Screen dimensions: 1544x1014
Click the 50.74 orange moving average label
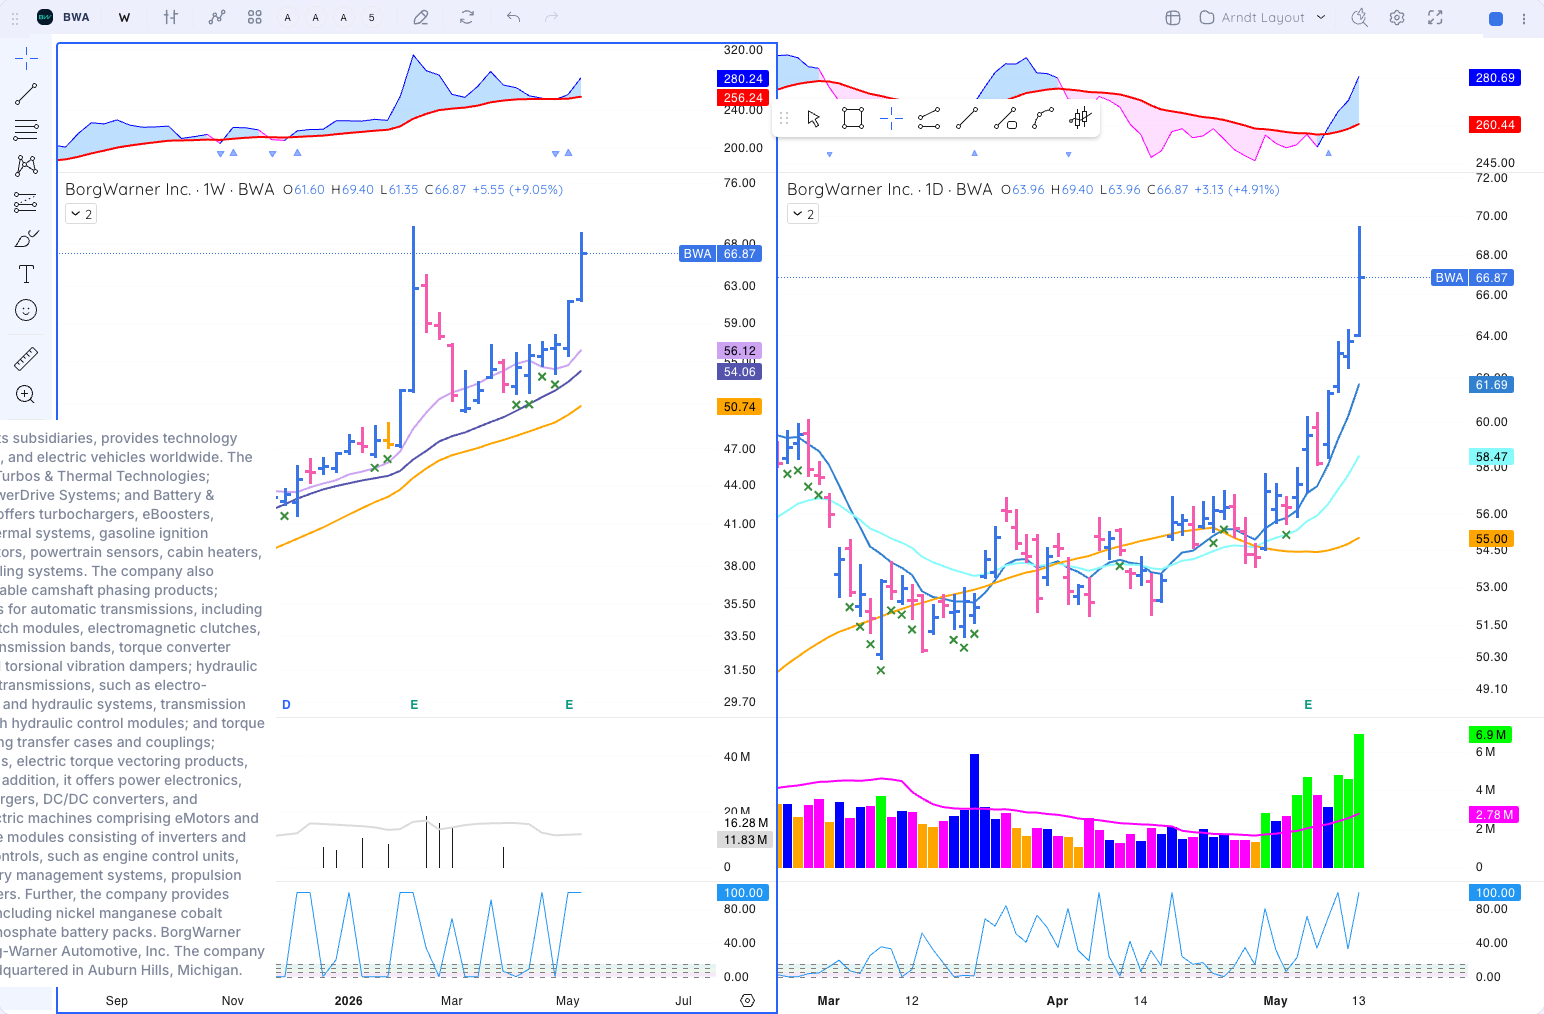tap(740, 407)
